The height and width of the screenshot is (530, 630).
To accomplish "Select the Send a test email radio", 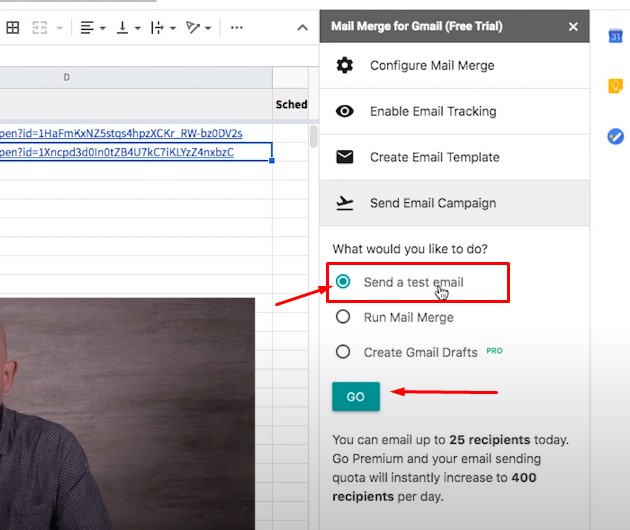I will (343, 281).
